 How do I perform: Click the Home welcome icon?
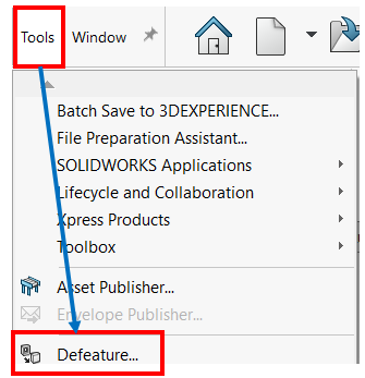pyautogui.click(x=213, y=36)
